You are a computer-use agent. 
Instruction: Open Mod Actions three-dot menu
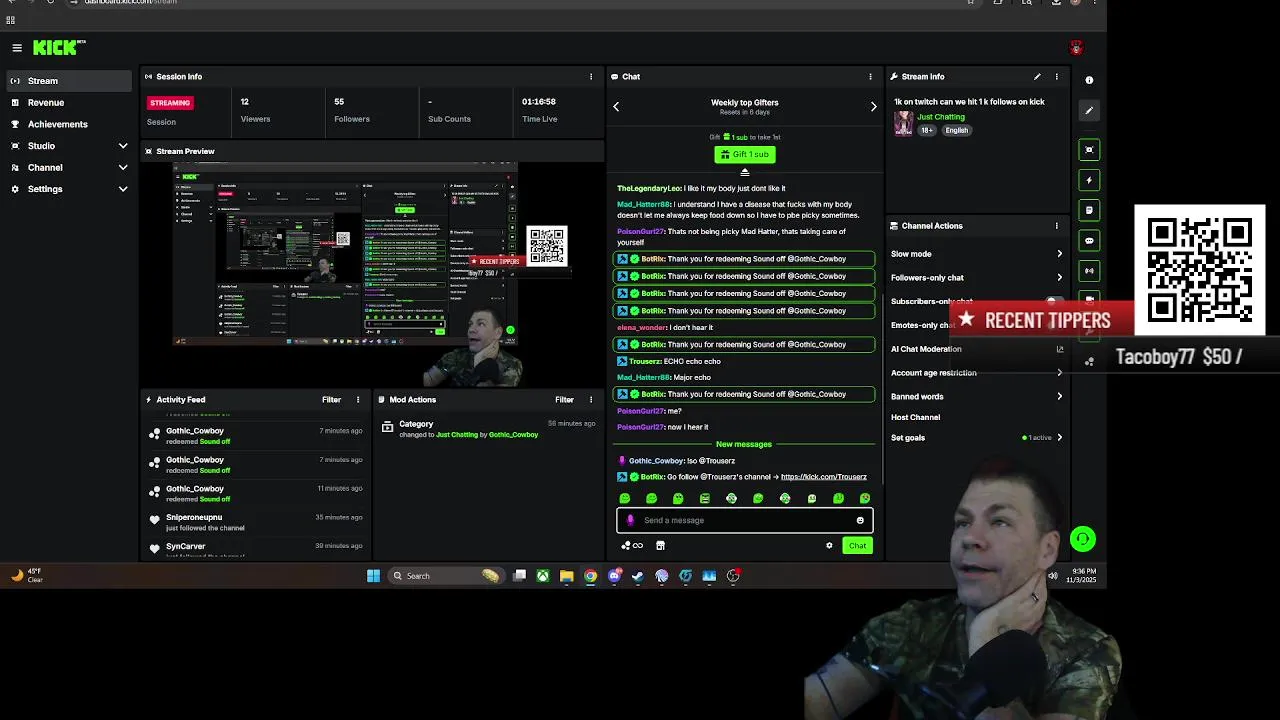[590, 400]
